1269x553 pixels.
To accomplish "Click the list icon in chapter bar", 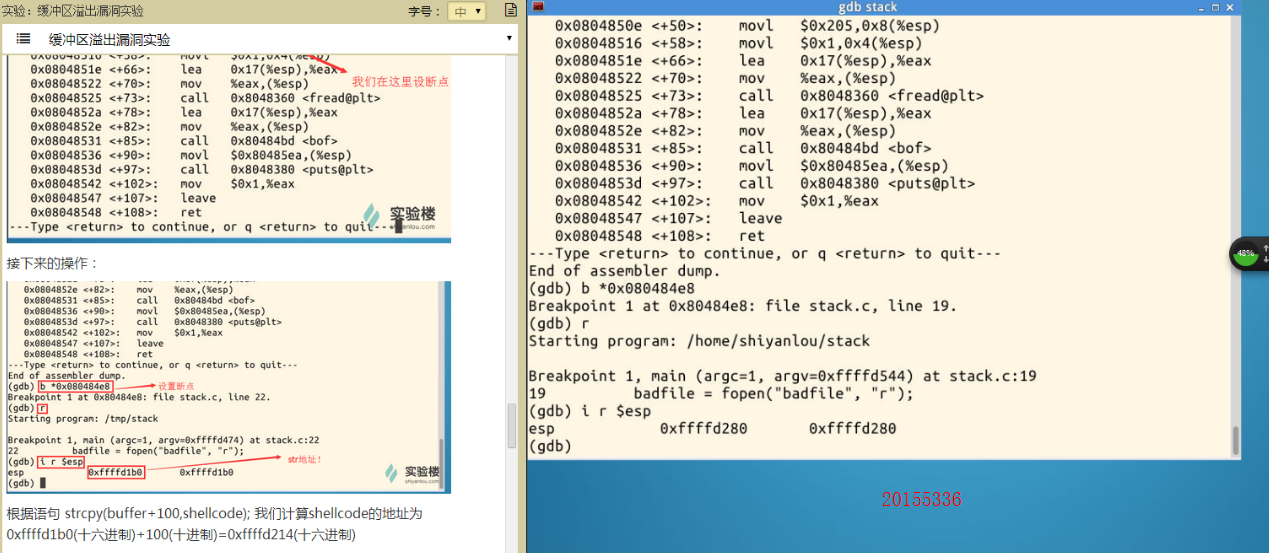I will click(x=23, y=39).
